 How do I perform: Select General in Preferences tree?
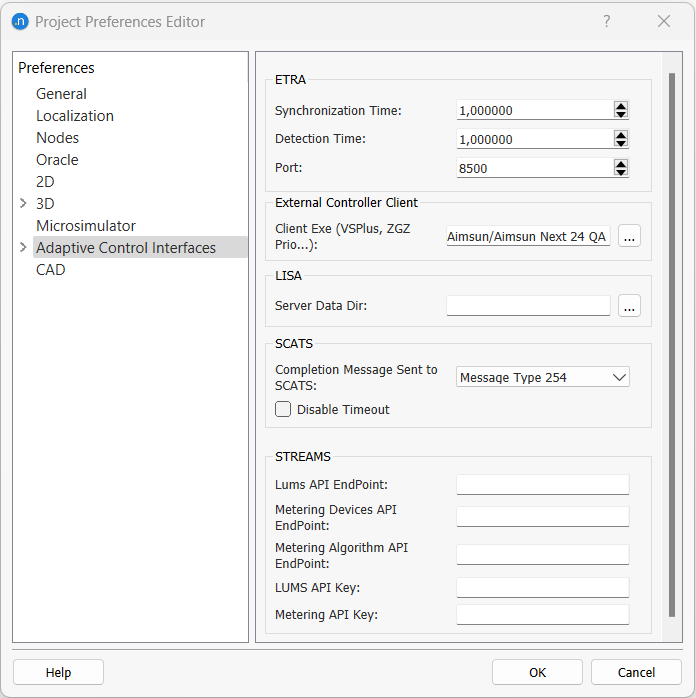(61, 94)
